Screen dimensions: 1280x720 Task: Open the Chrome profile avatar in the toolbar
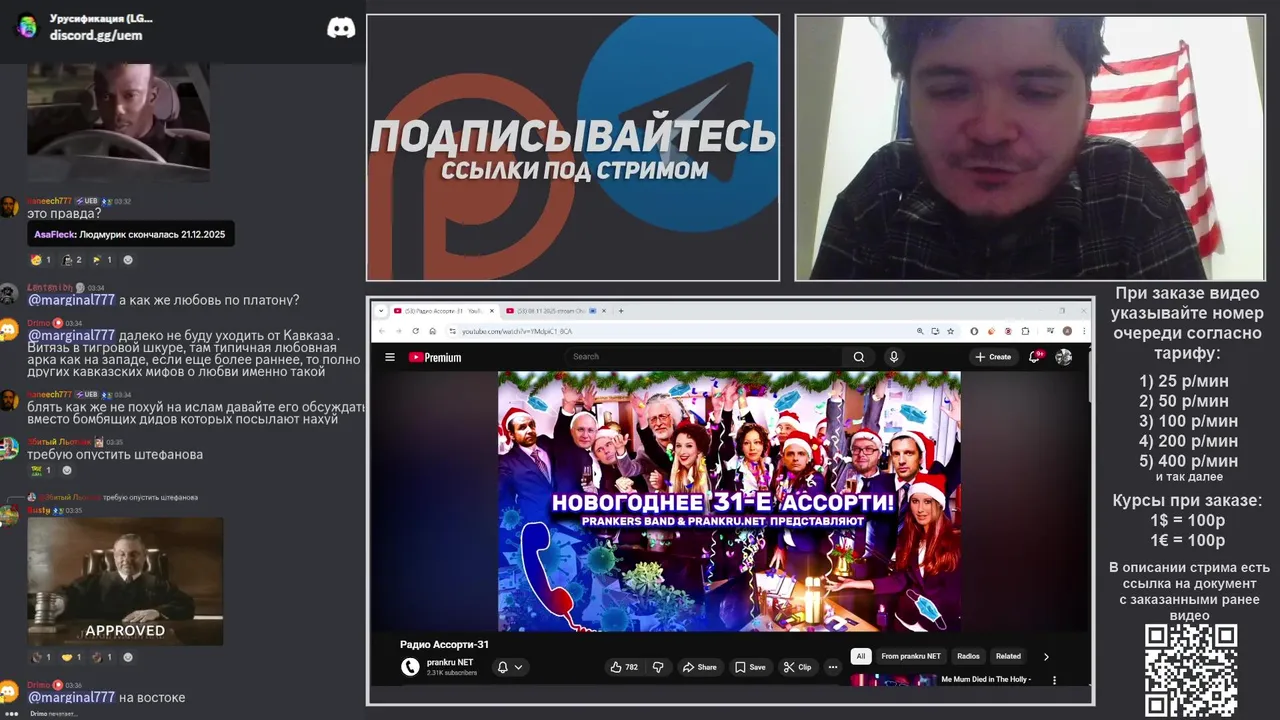(1067, 331)
